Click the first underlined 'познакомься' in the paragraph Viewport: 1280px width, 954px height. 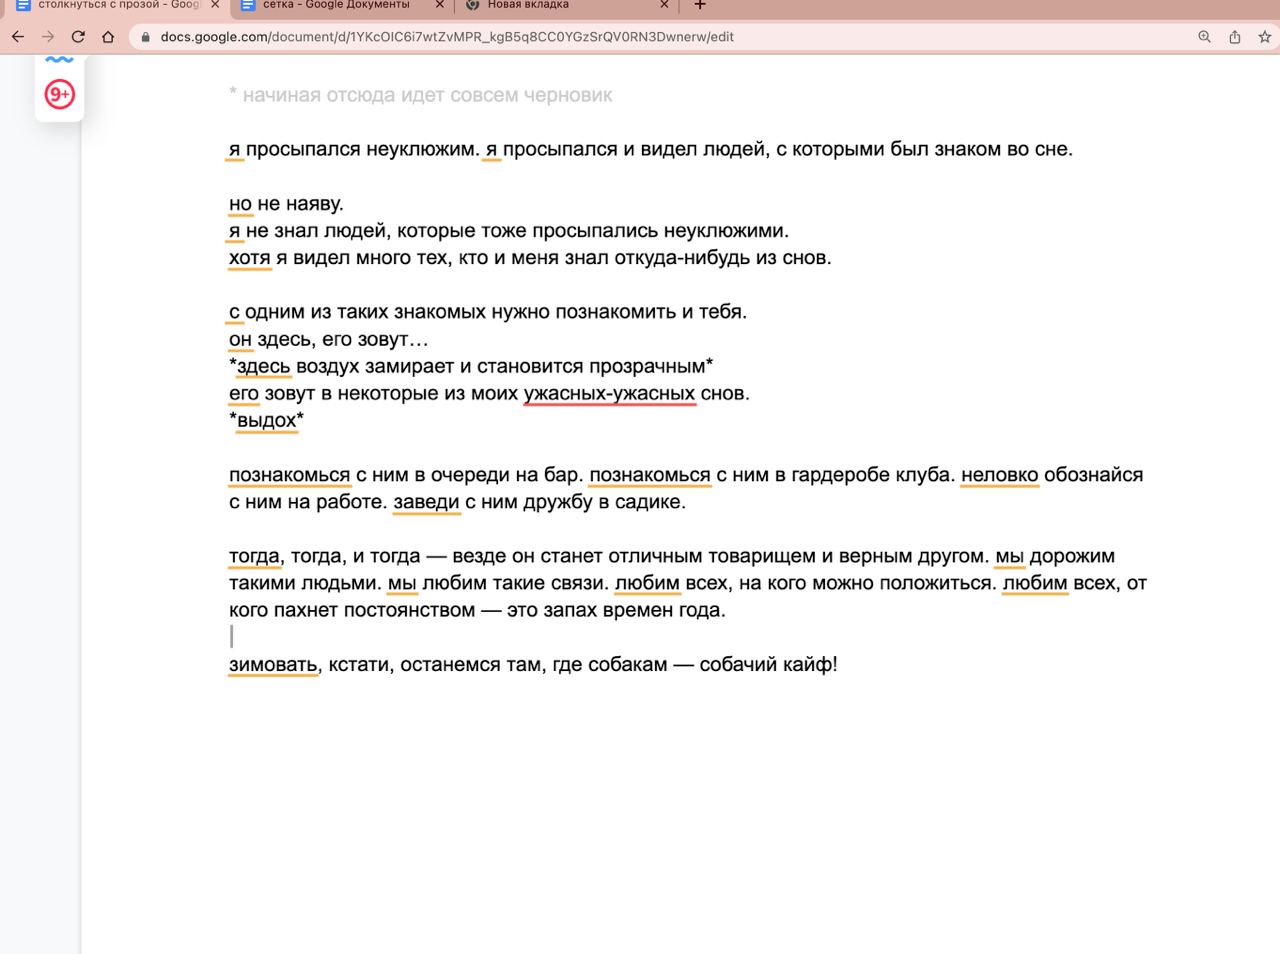pyautogui.click(x=290, y=475)
